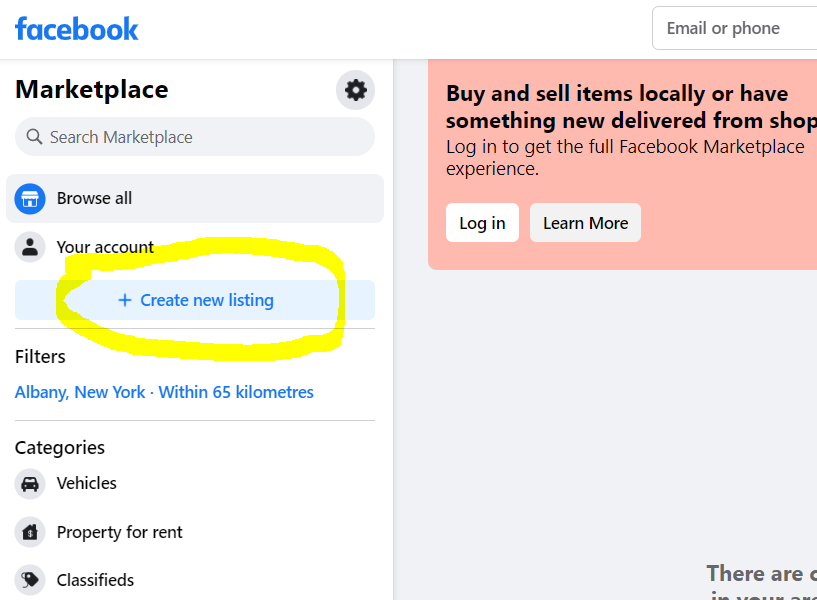Focus the Email or phone field
The width and height of the screenshot is (817, 600).
coord(735,28)
